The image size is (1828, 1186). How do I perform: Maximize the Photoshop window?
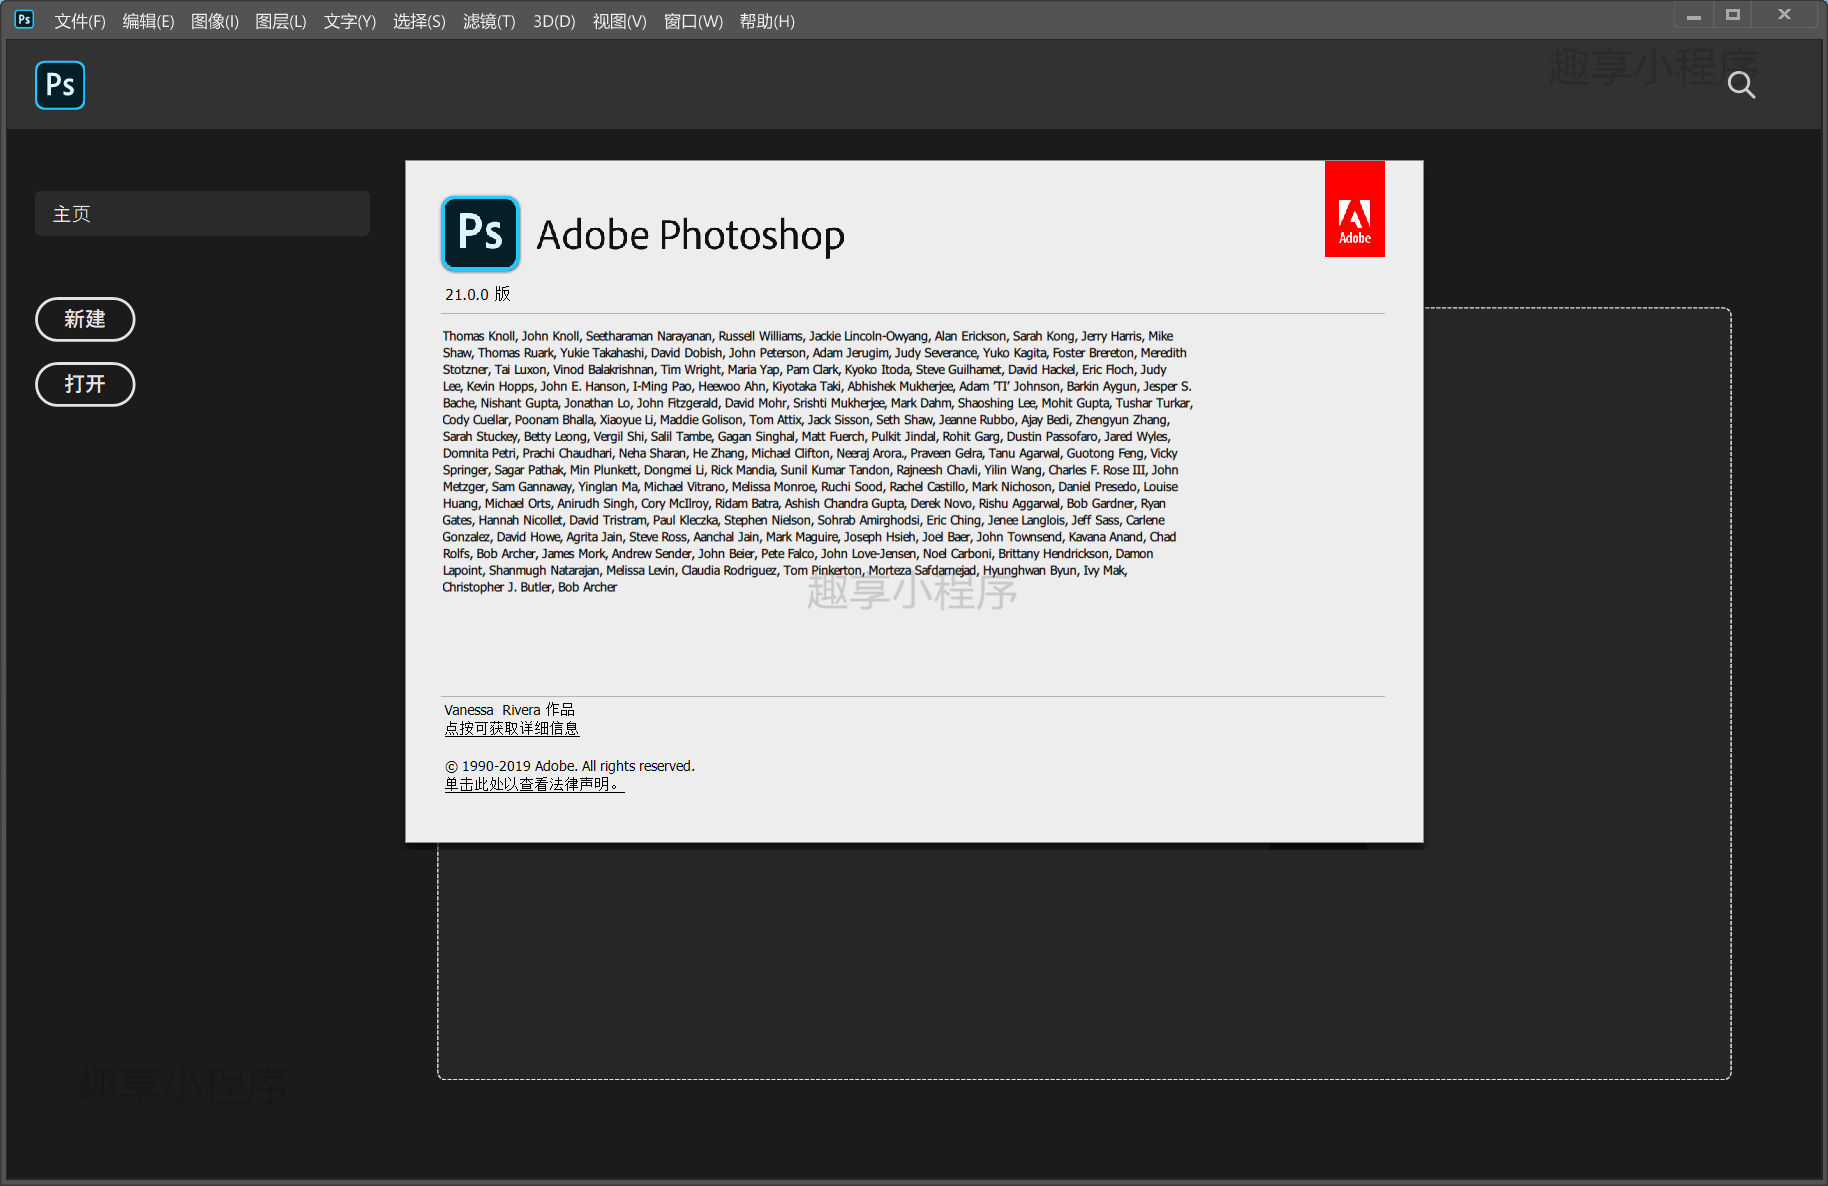point(1733,15)
